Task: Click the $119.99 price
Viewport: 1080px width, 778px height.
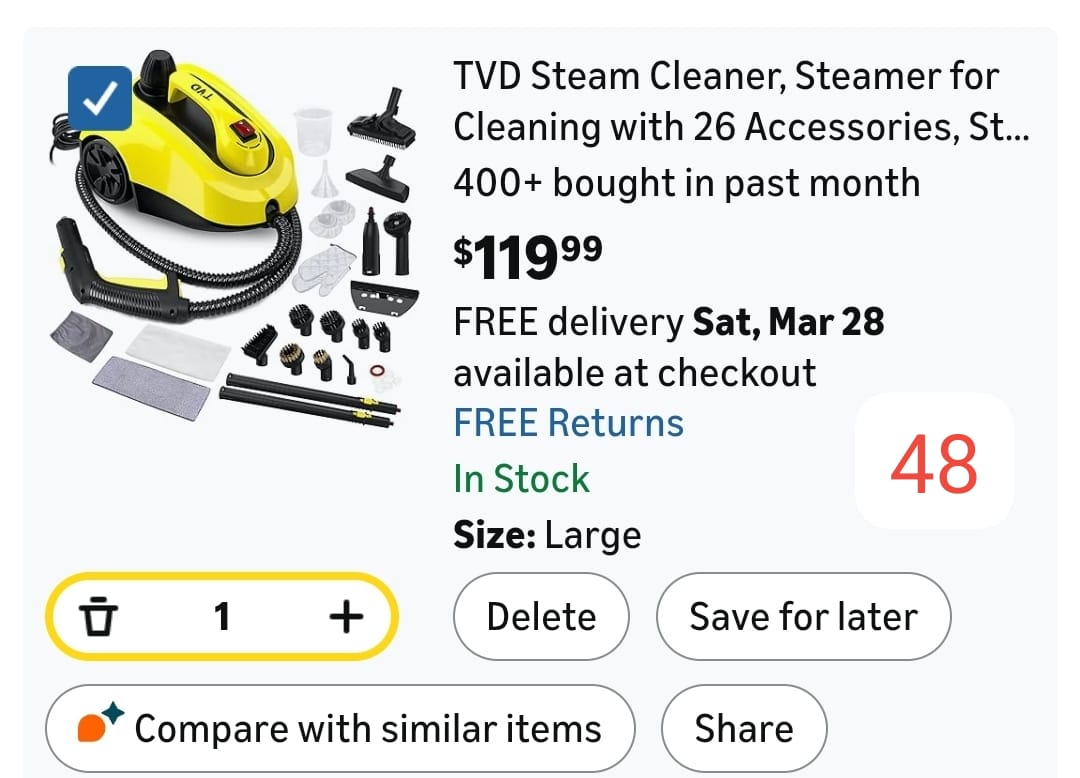Action: click(528, 255)
